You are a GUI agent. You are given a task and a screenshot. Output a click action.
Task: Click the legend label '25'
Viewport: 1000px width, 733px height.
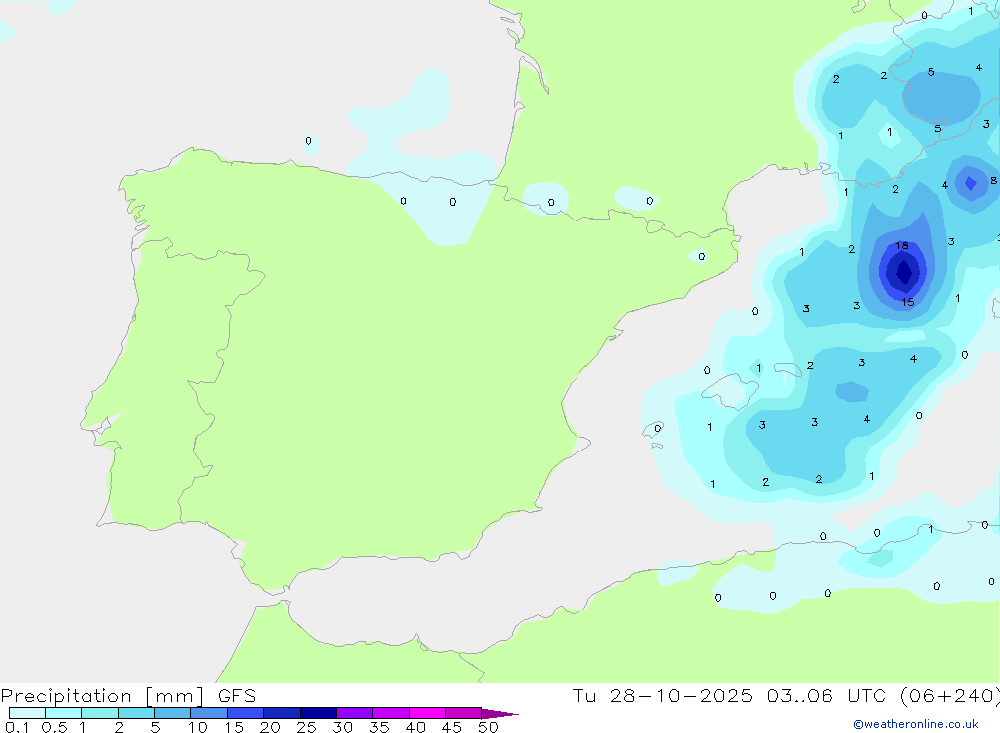[306, 727]
